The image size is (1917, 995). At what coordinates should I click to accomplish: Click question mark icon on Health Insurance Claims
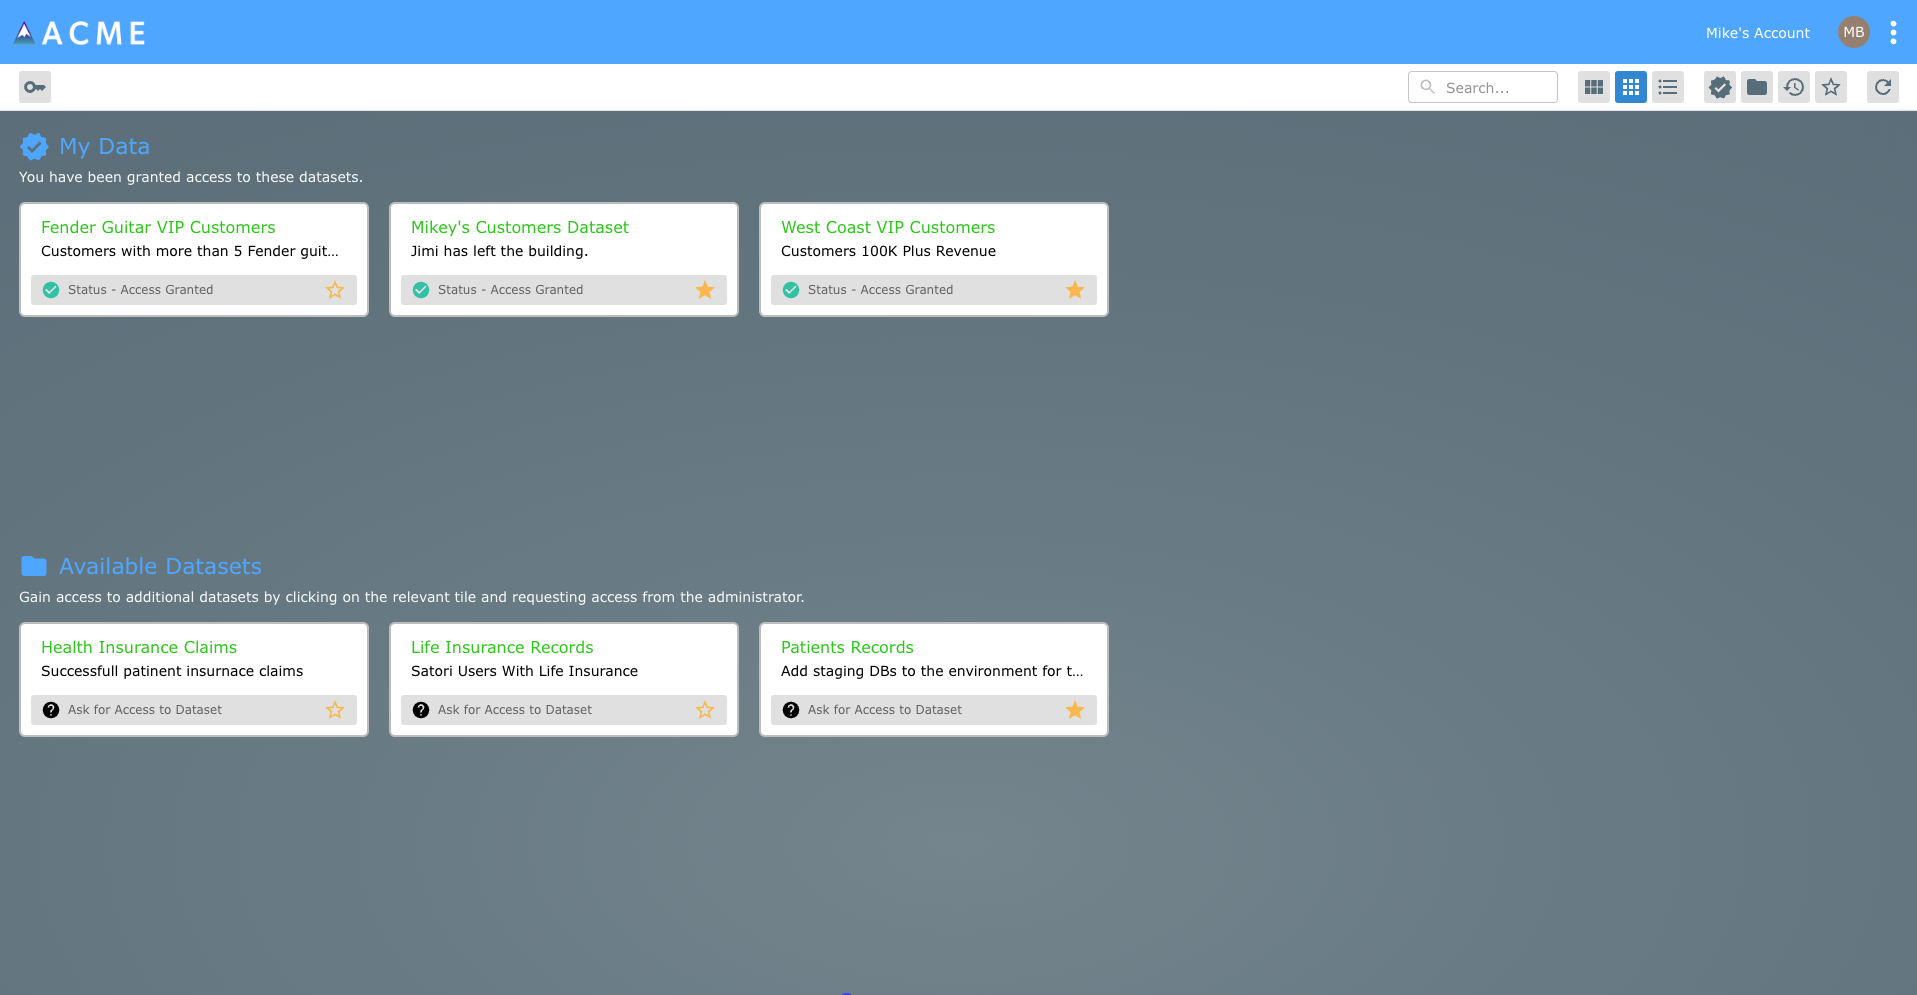click(51, 710)
